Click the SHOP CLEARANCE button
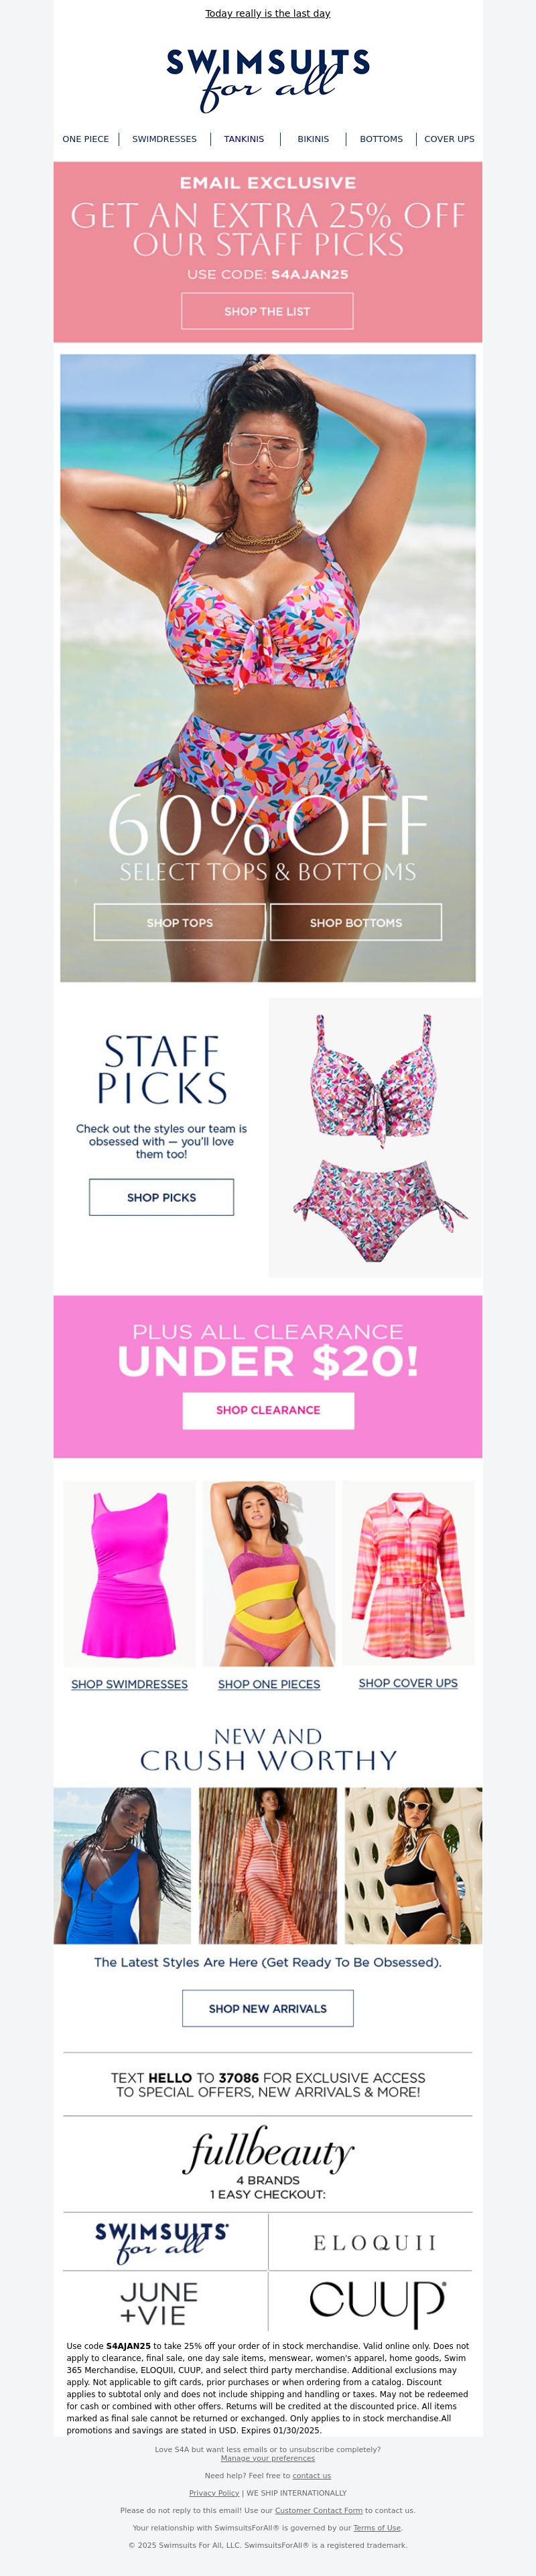This screenshot has height=2576, width=536. click(x=268, y=1410)
